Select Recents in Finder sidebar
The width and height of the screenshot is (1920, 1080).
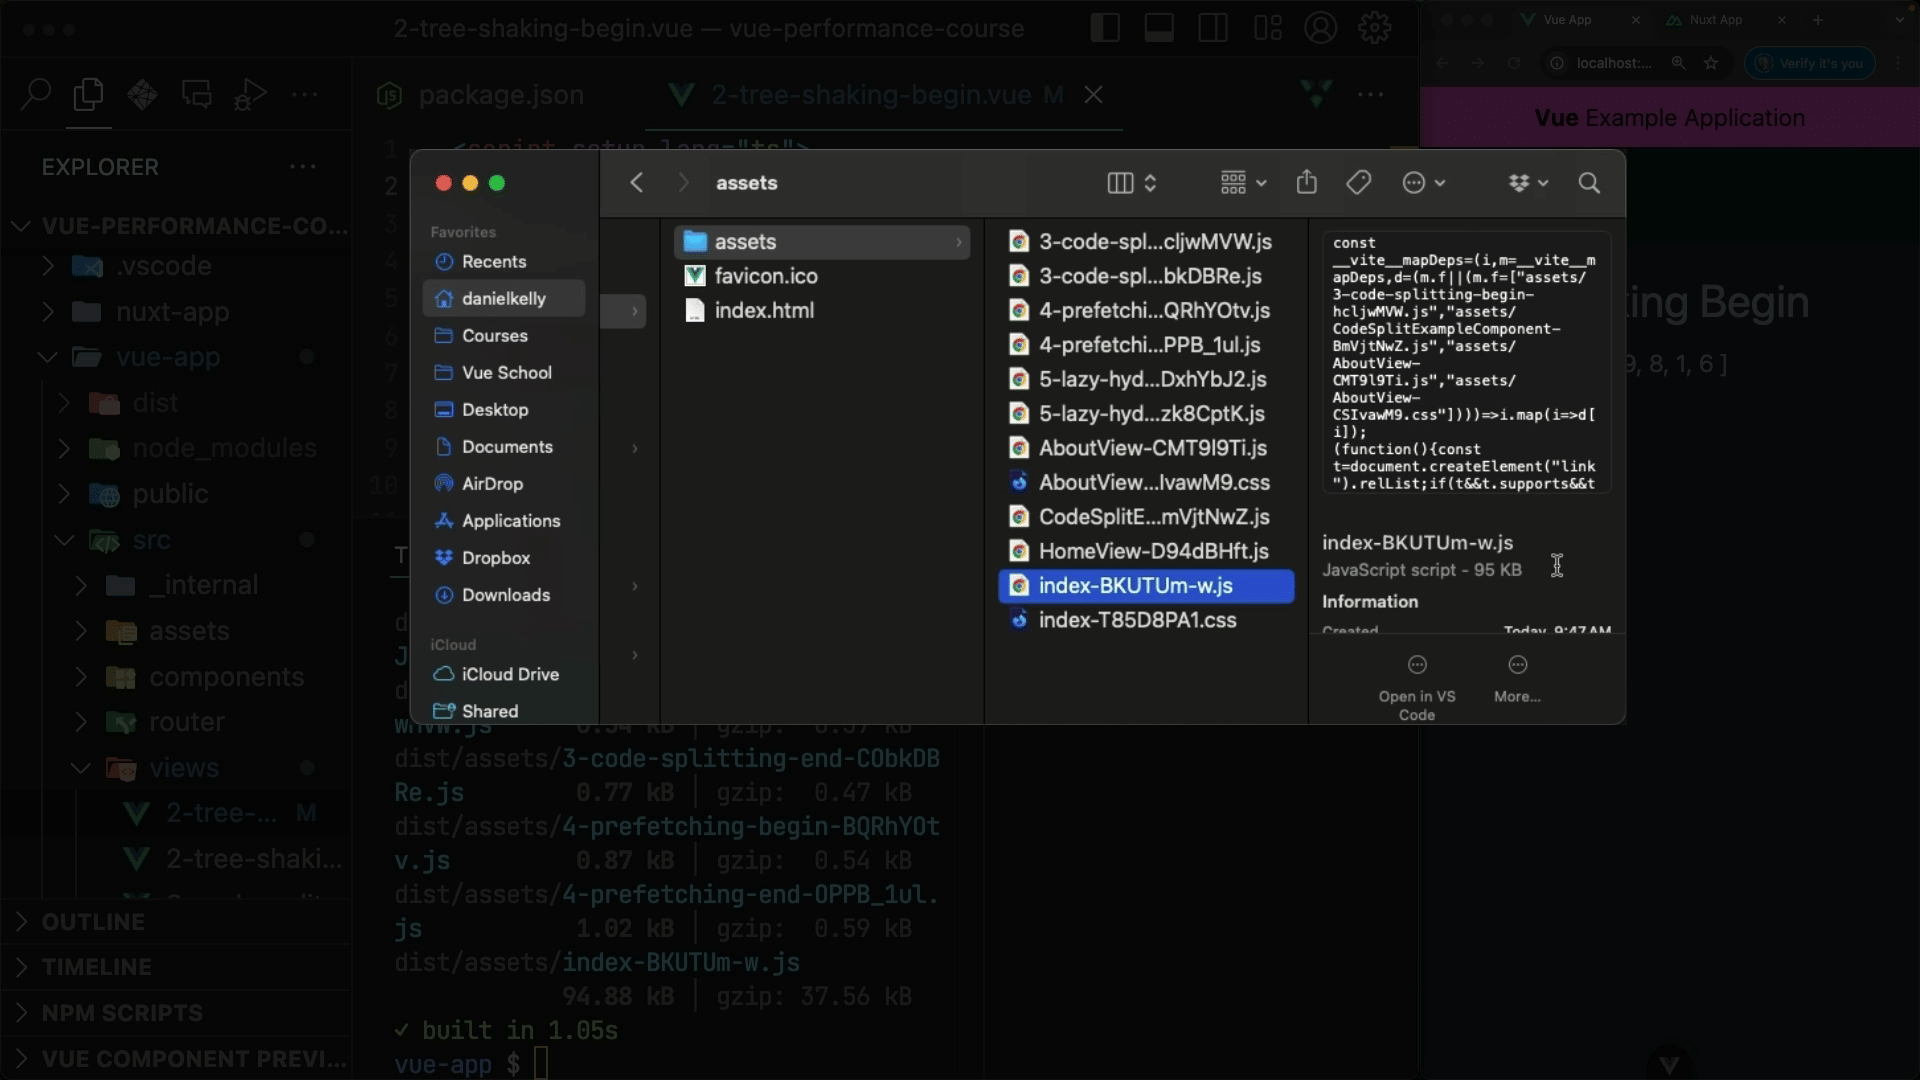click(x=503, y=261)
